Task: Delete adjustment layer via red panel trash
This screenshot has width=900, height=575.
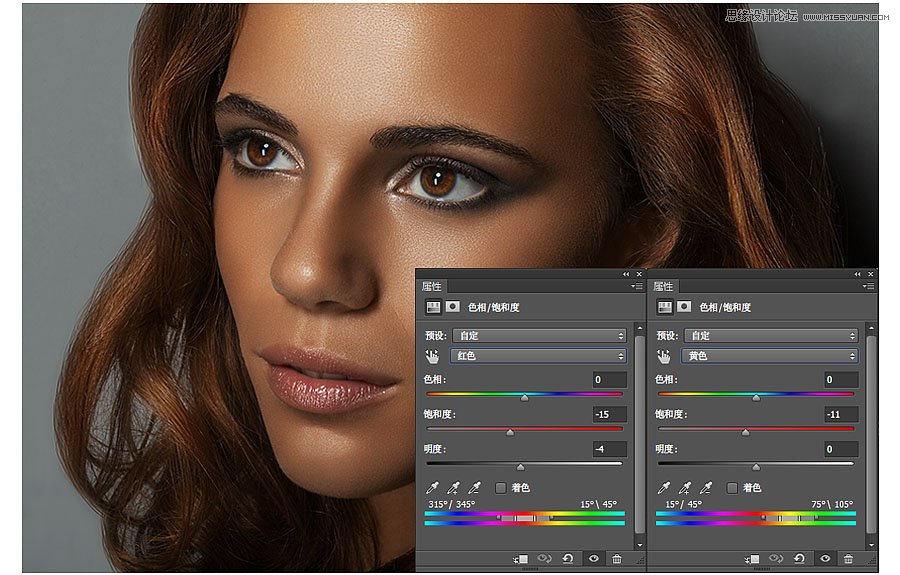Action: (616, 558)
